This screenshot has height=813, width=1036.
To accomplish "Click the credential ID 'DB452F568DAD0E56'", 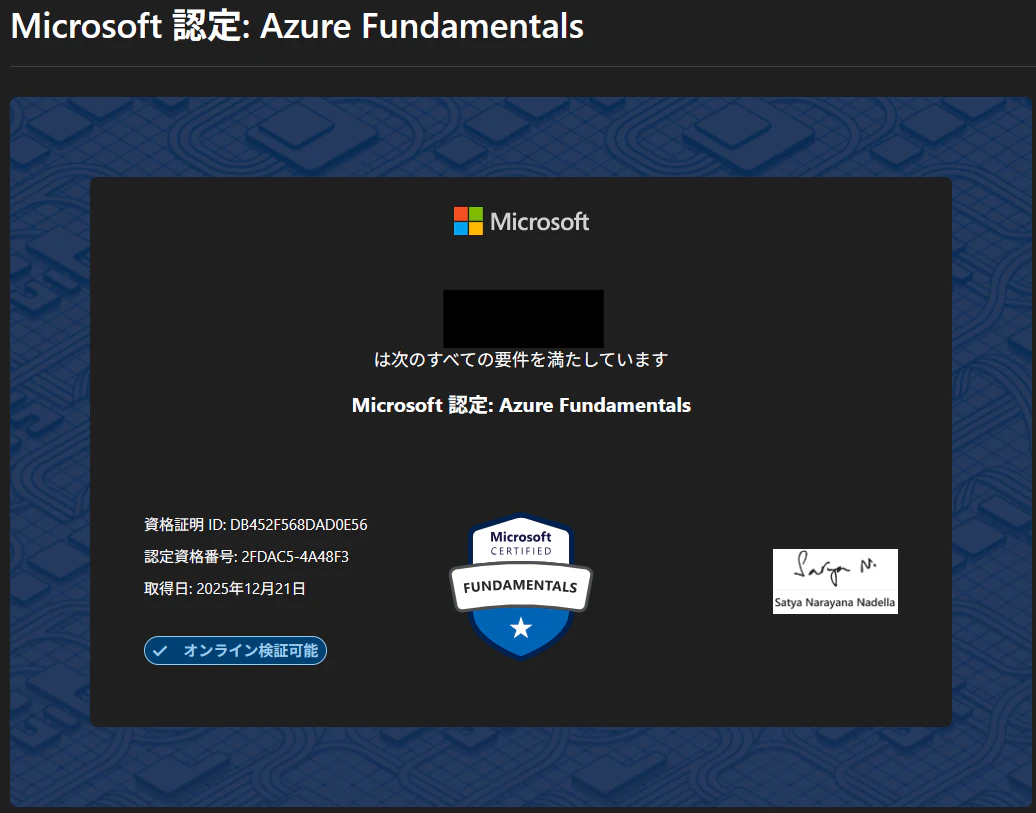I will pyautogui.click(x=299, y=525).
